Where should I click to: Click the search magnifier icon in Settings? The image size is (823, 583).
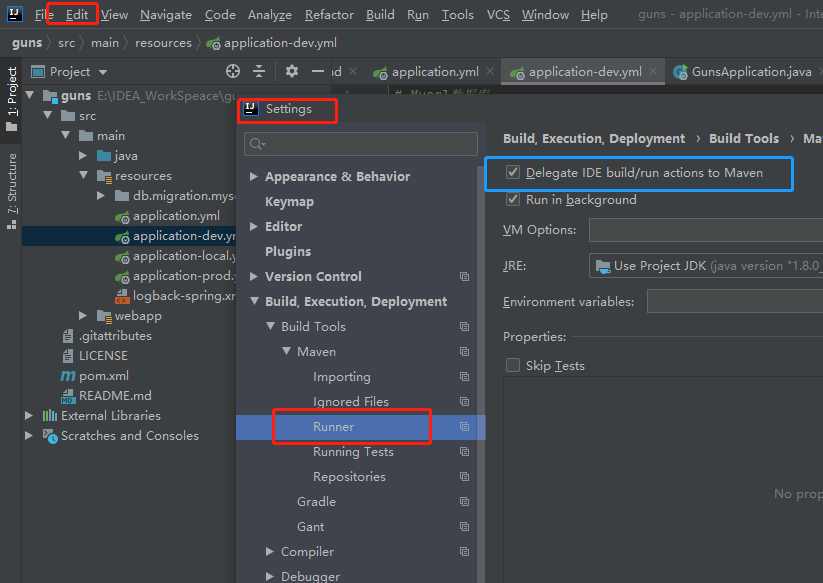coord(257,144)
